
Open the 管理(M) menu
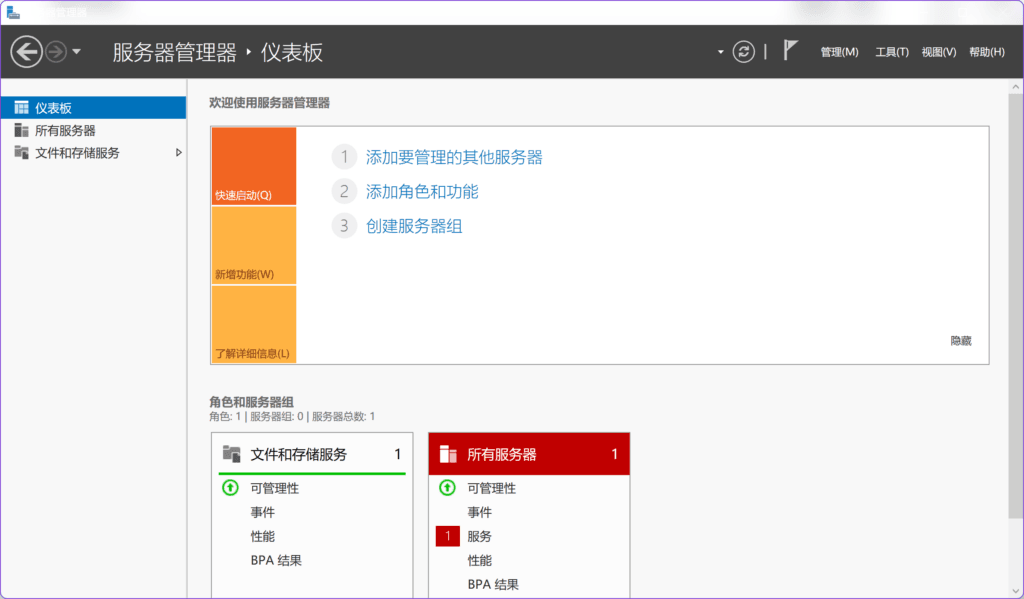839,52
